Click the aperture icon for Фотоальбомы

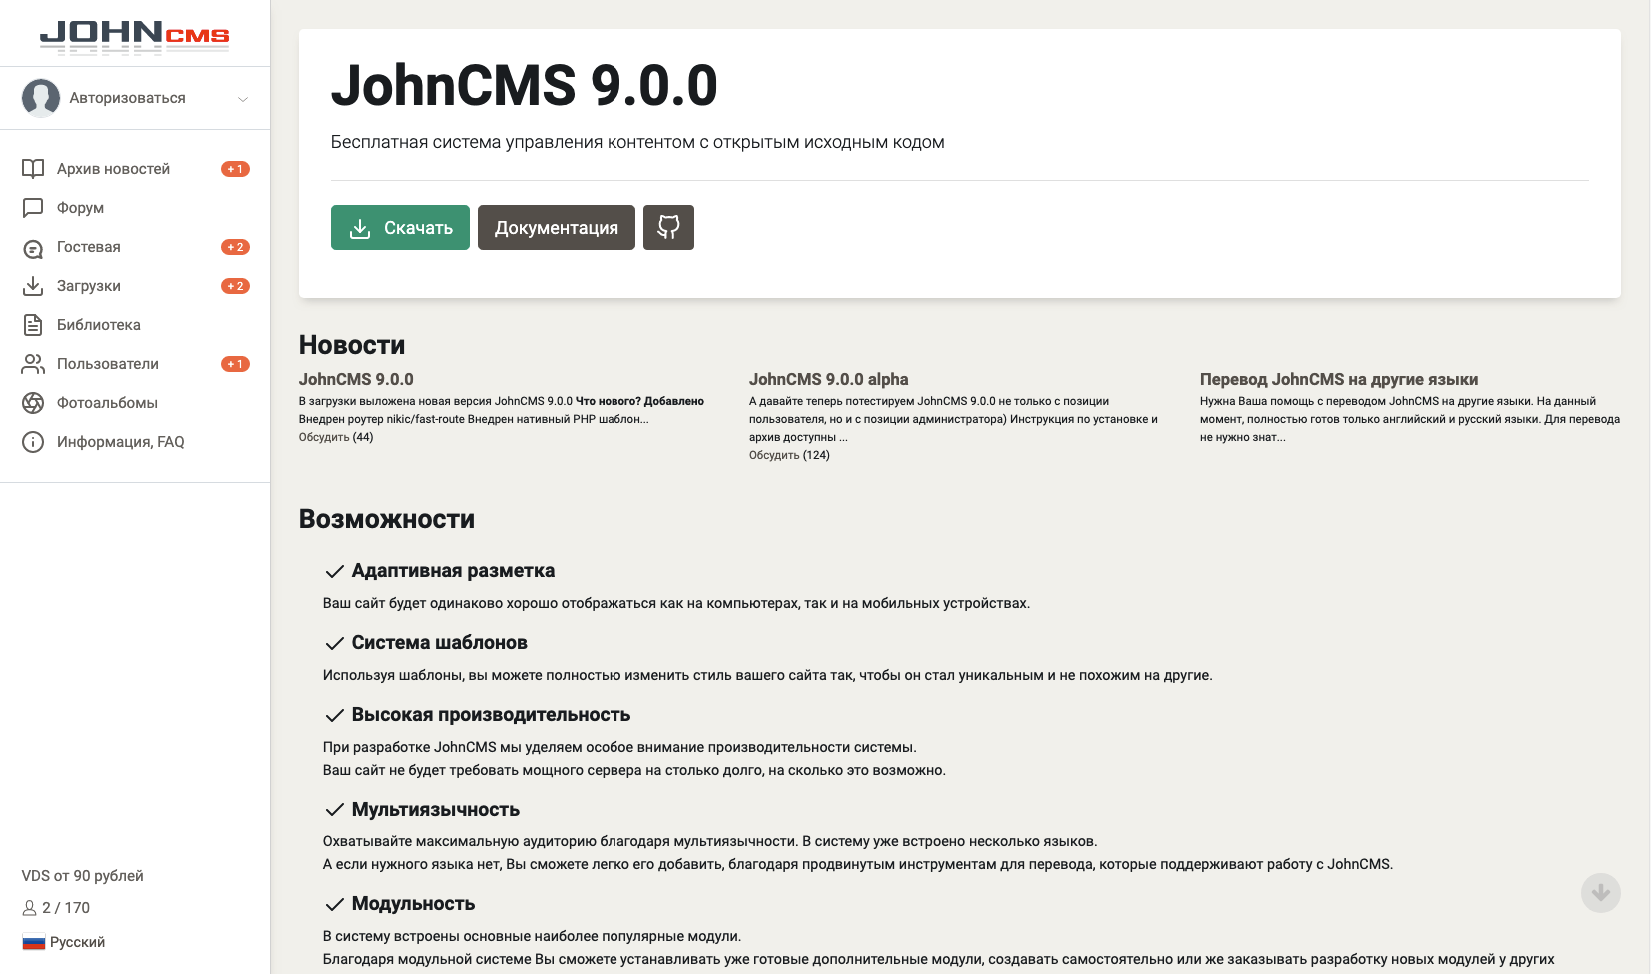[x=33, y=403]
